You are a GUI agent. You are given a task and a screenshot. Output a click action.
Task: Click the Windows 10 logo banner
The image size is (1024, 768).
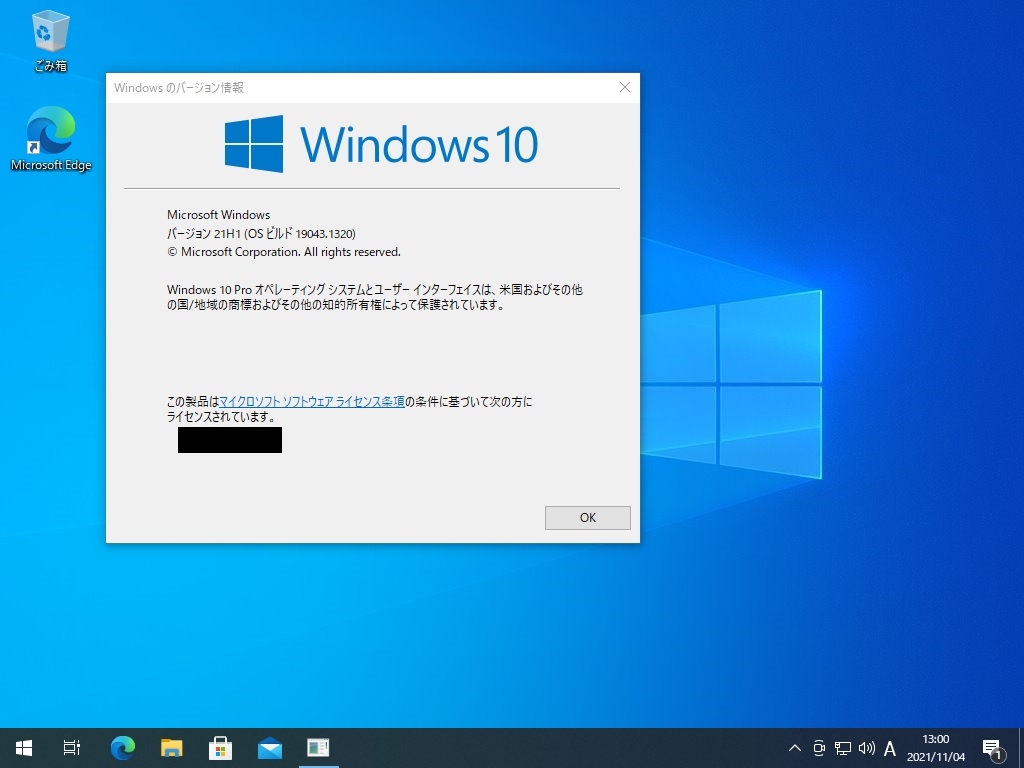point(381,144)
